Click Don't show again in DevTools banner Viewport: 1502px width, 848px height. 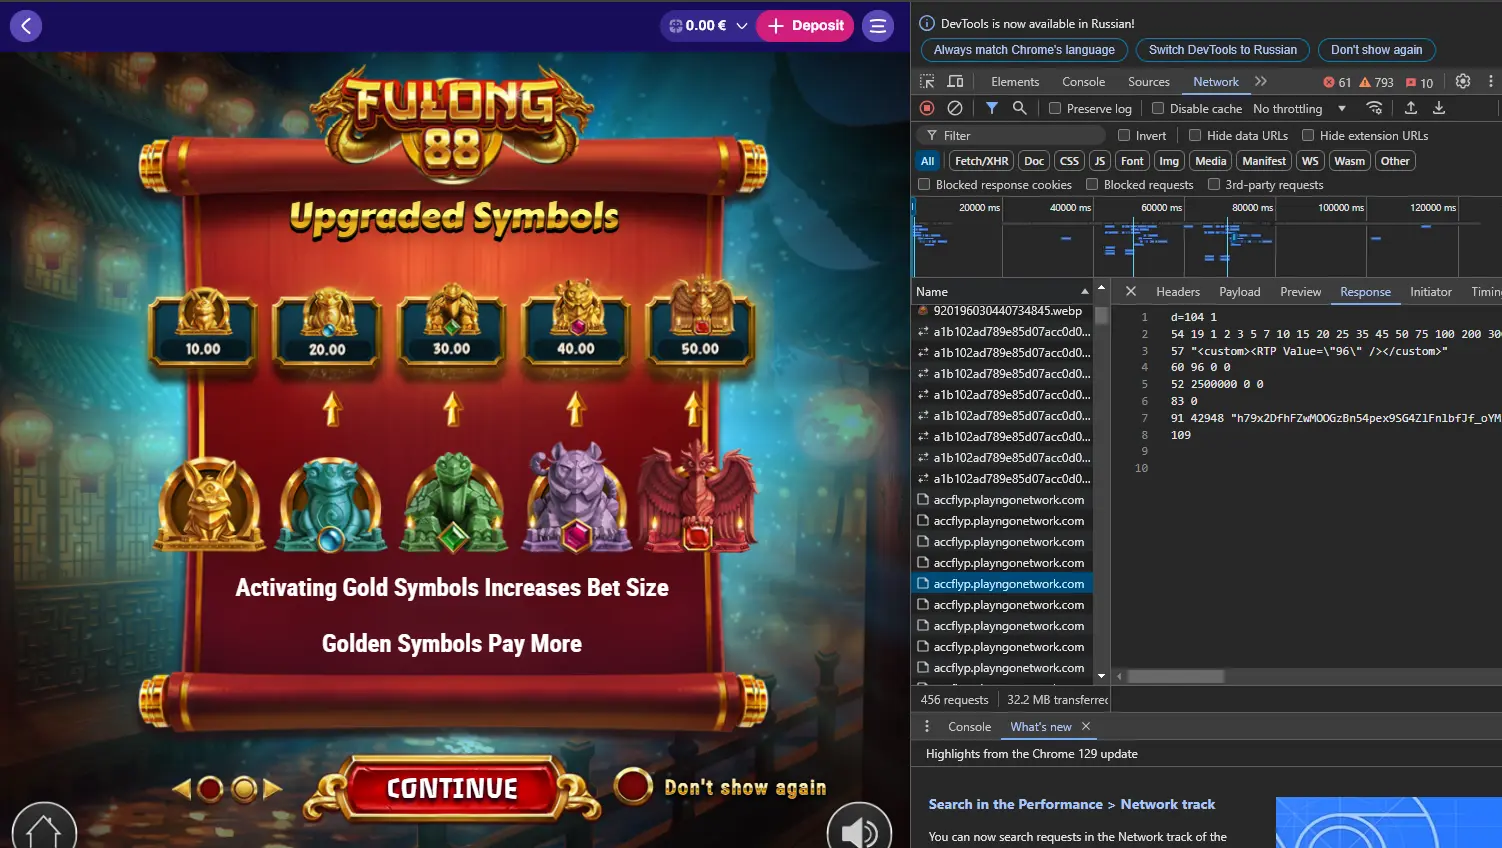[1376, 50]
